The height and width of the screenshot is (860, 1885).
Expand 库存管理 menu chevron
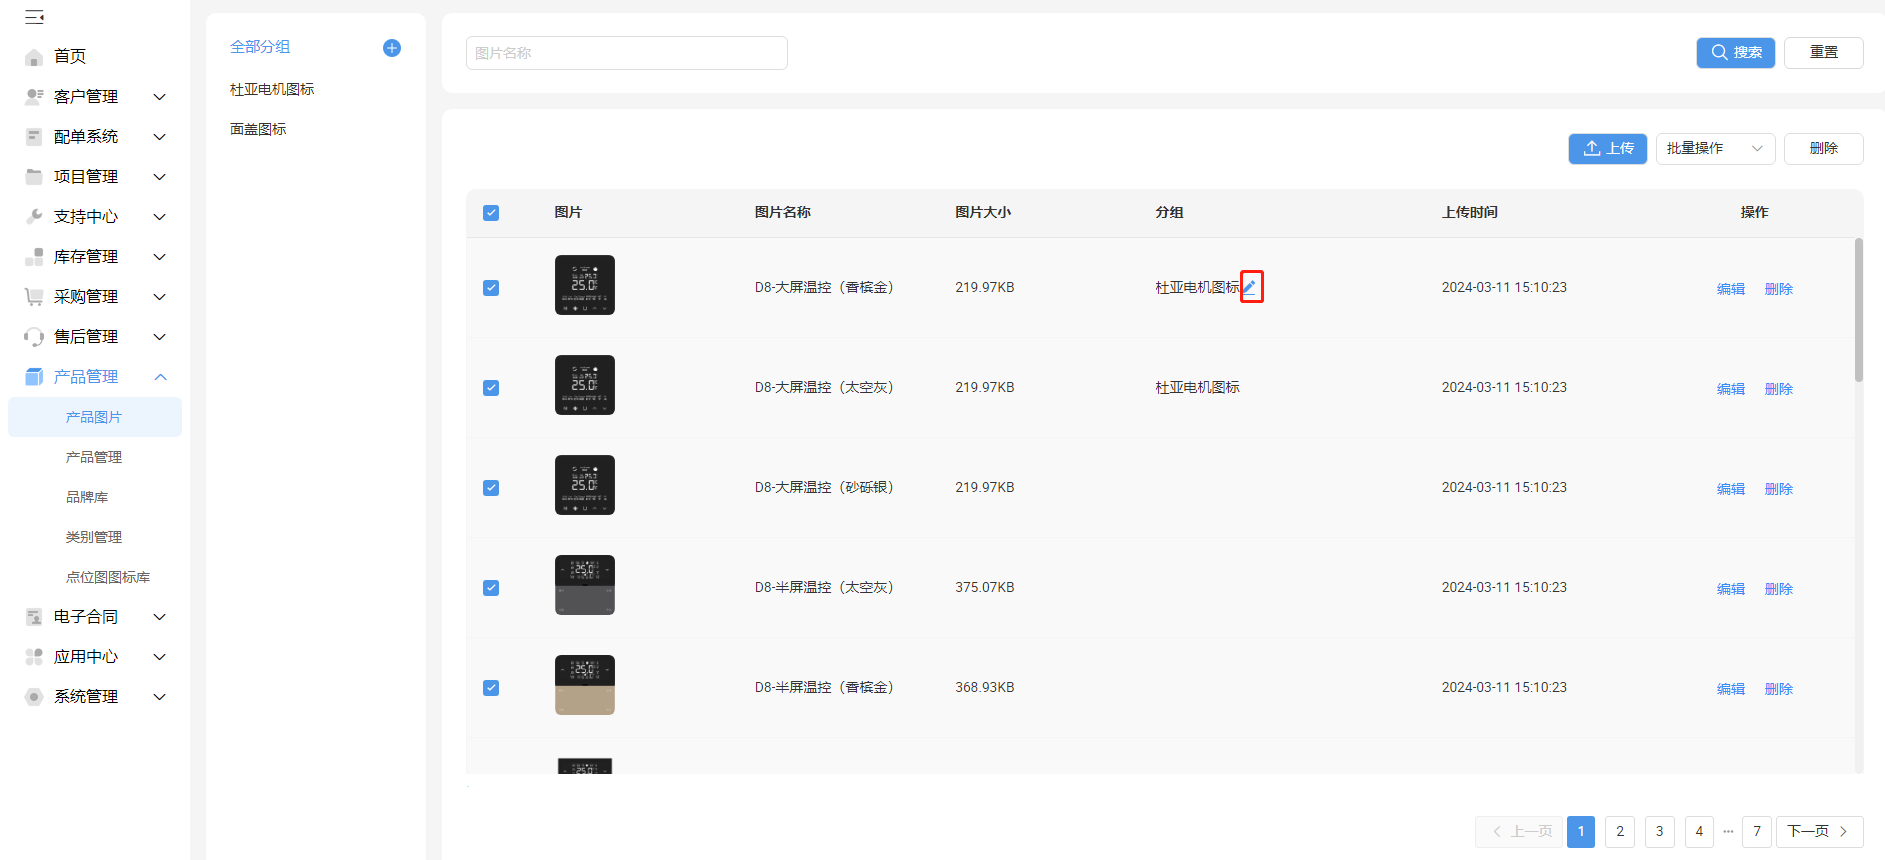159,257
